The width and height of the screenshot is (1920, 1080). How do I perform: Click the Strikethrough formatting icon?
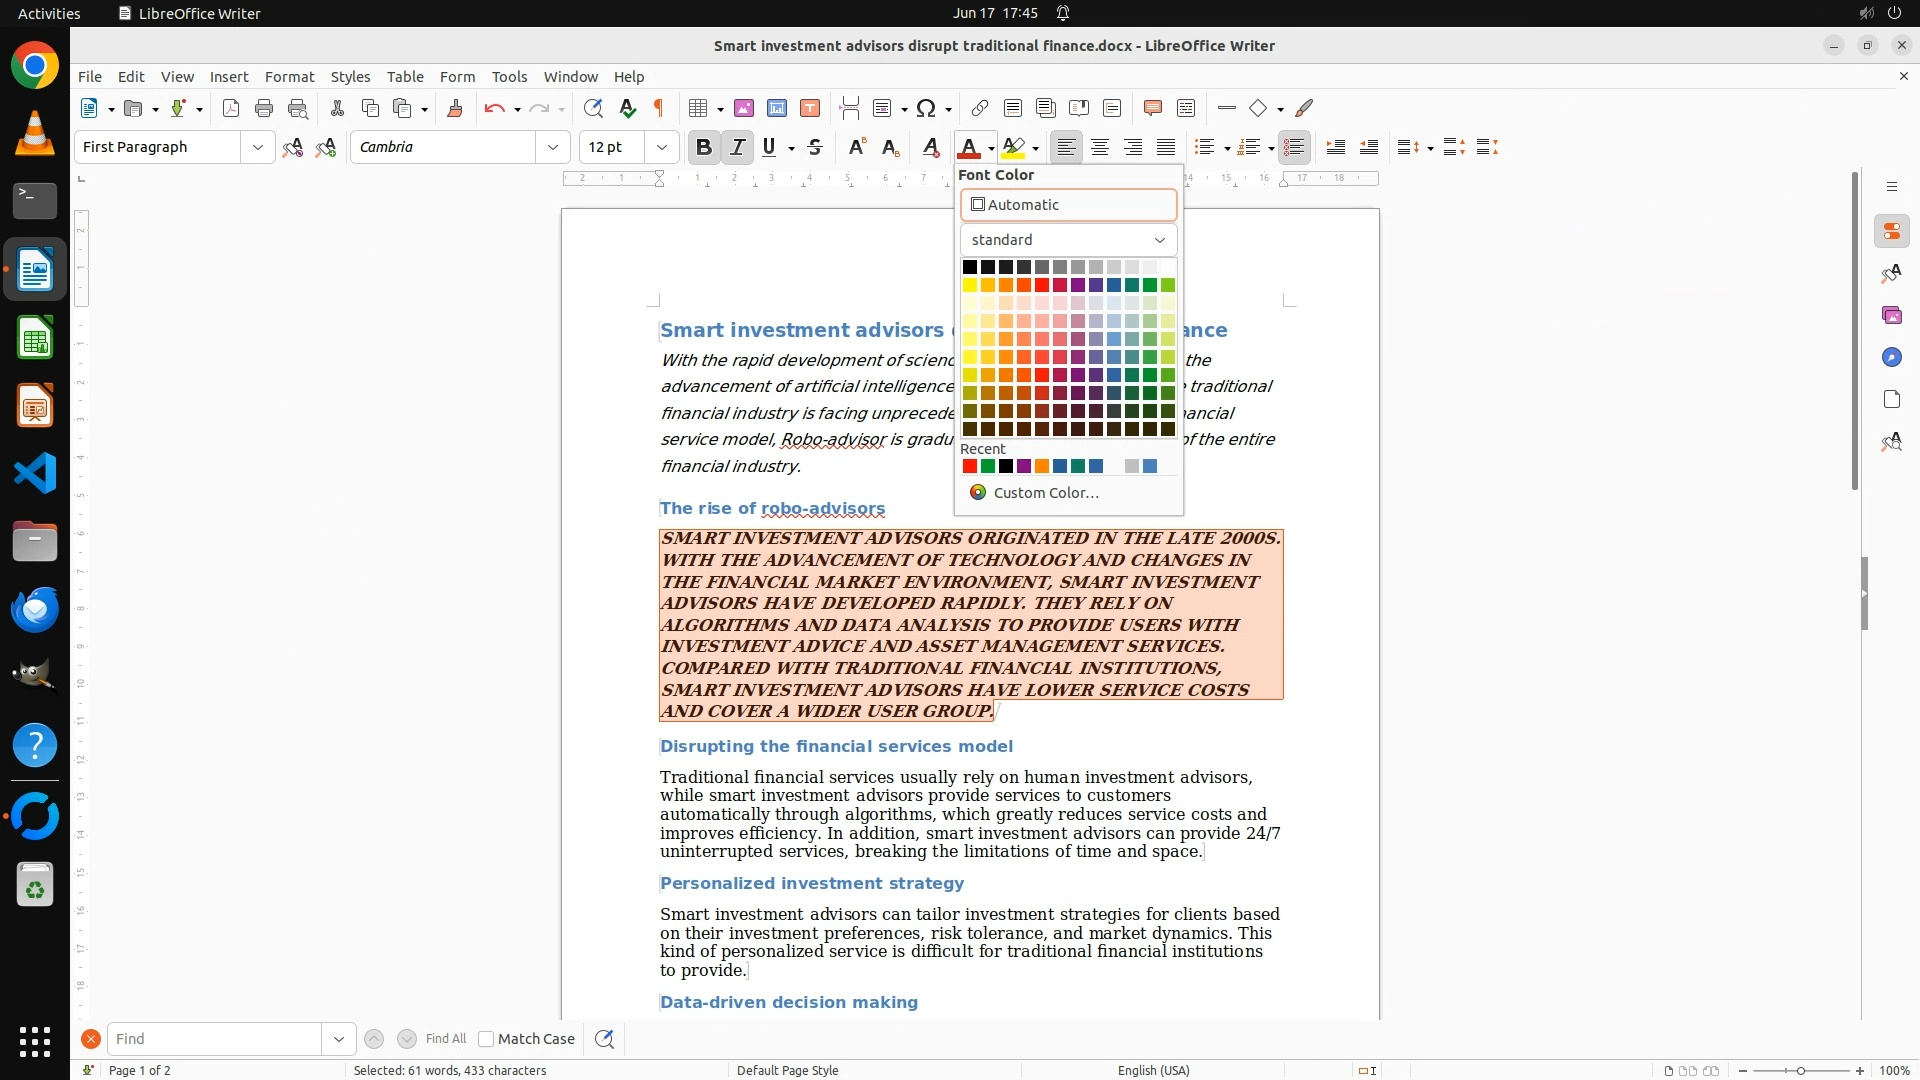tap(815, 147)
